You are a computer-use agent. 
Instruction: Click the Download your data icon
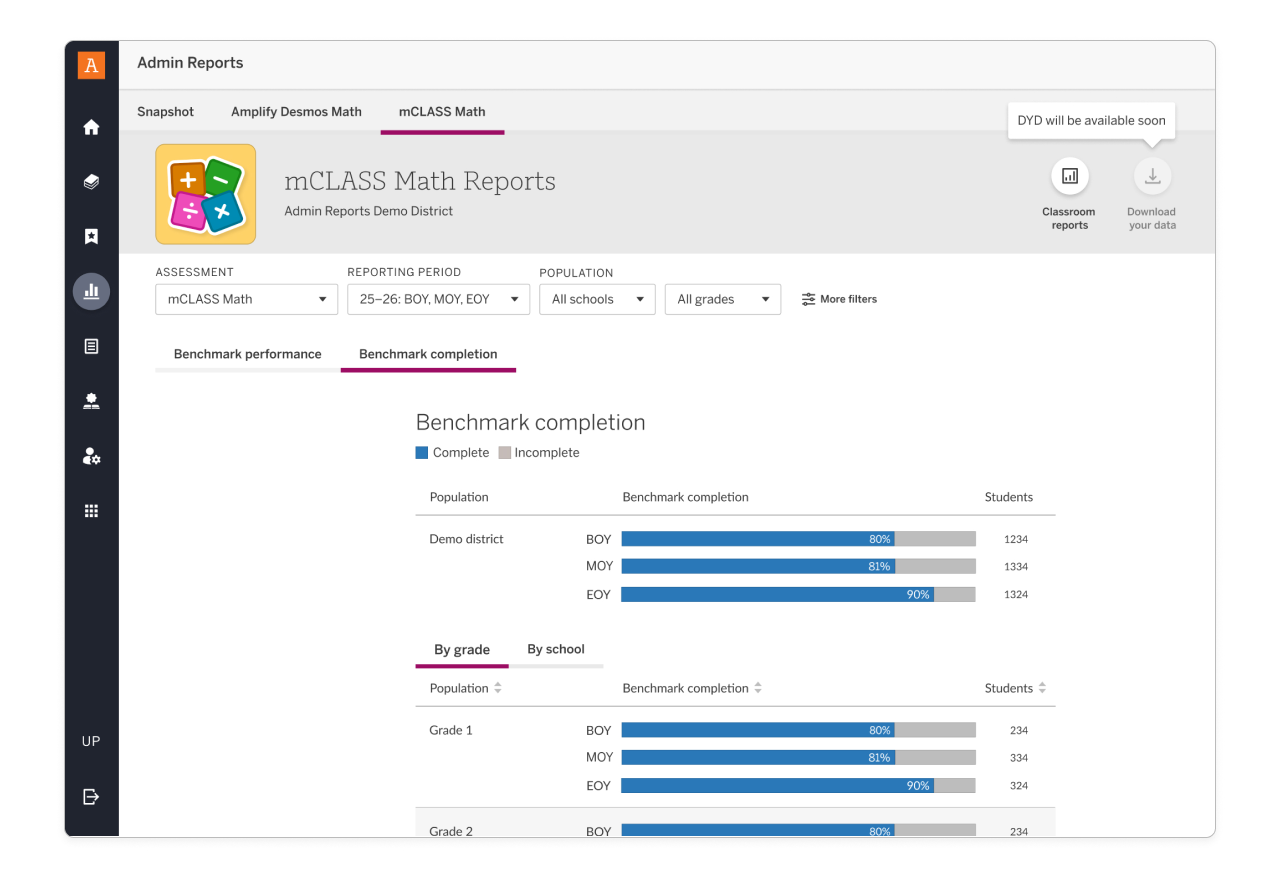pos(1151,175)
